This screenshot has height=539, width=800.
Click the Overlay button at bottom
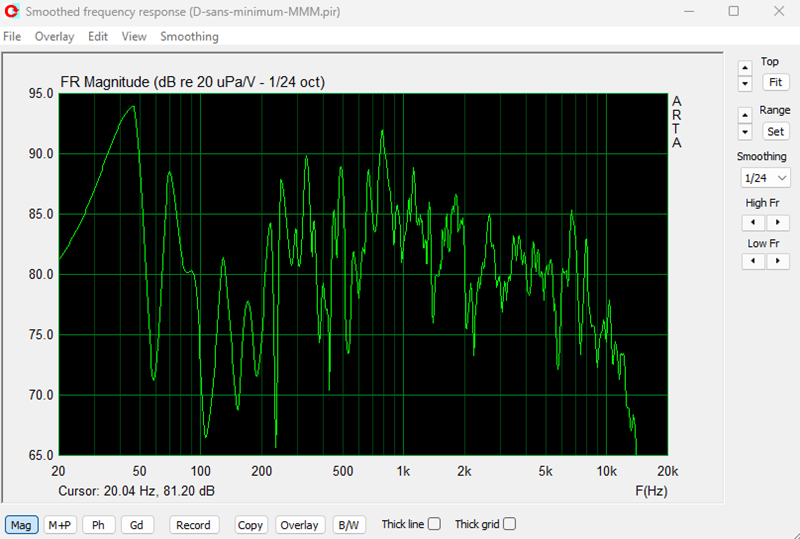pos(299,525)
